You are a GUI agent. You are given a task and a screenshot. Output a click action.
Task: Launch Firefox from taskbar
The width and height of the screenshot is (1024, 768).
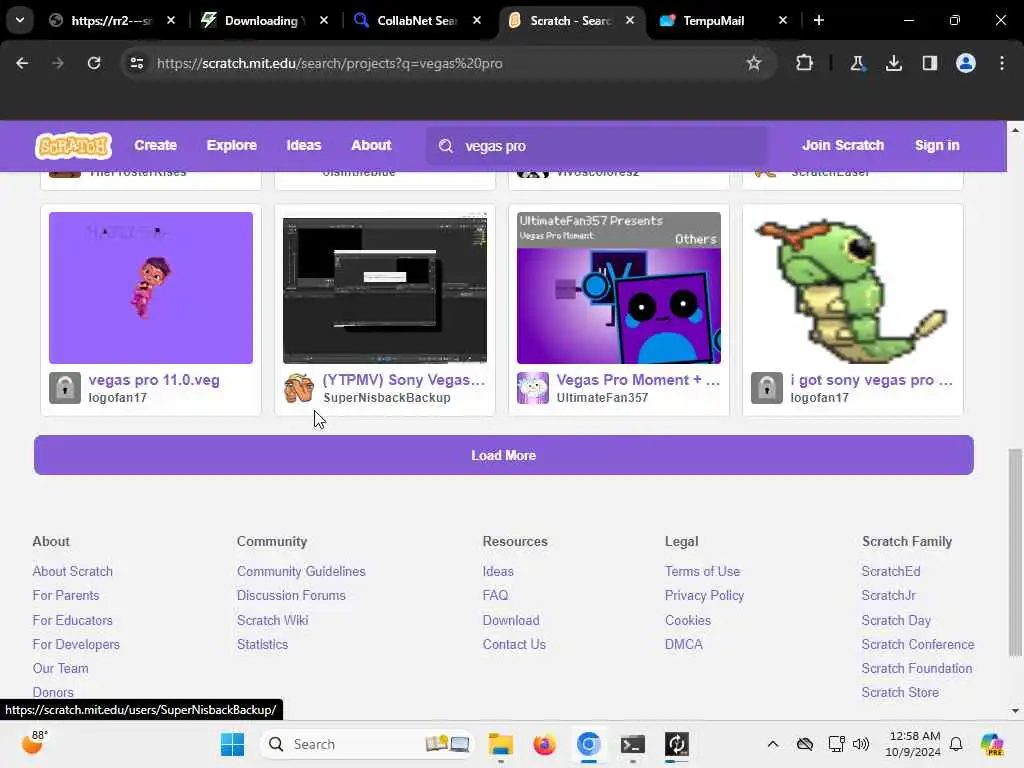[544, 744]
